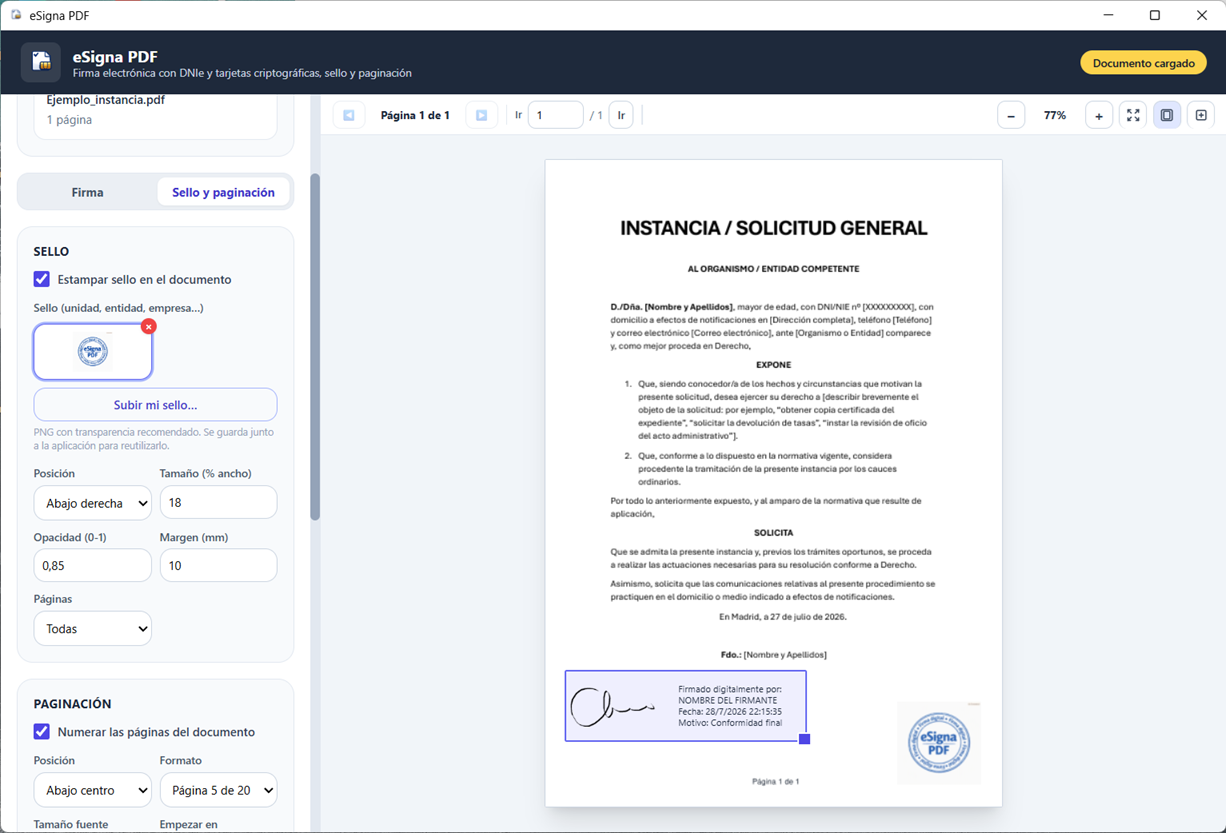Click 'En Madrid, a 27 de julio de 2026' line

pyautogui.click(x=783, y=617)
